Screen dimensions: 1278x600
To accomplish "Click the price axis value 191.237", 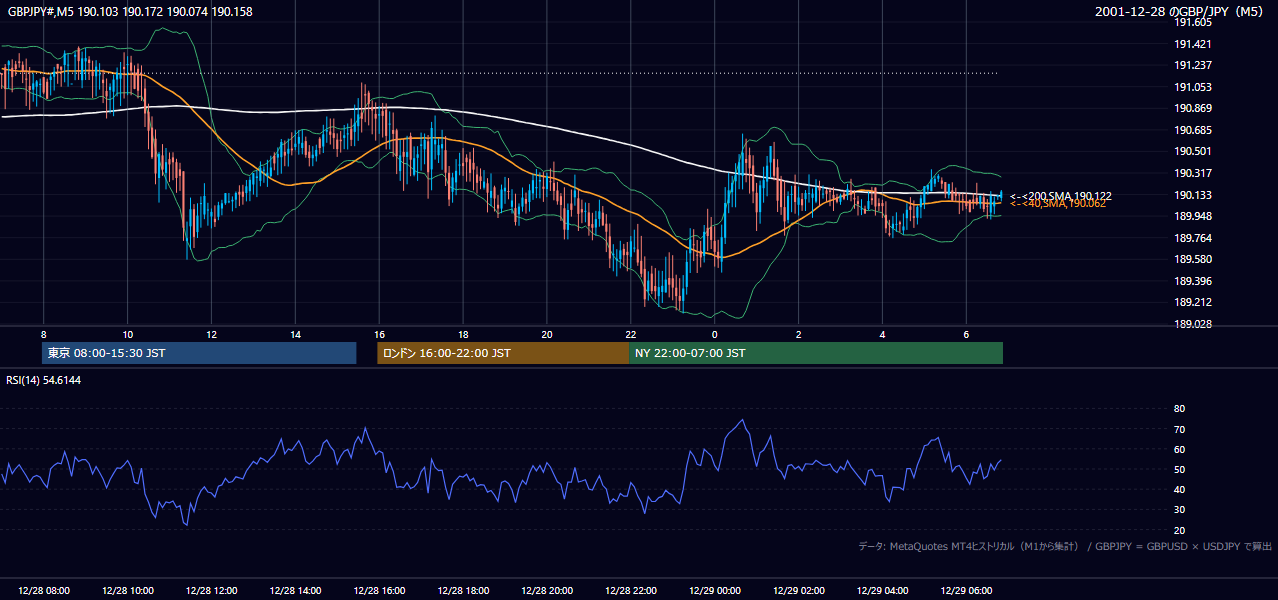I will (1193, 65).
